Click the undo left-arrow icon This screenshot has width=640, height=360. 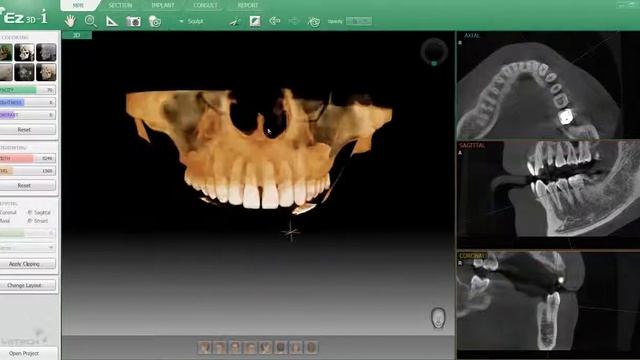pos(275,21)
